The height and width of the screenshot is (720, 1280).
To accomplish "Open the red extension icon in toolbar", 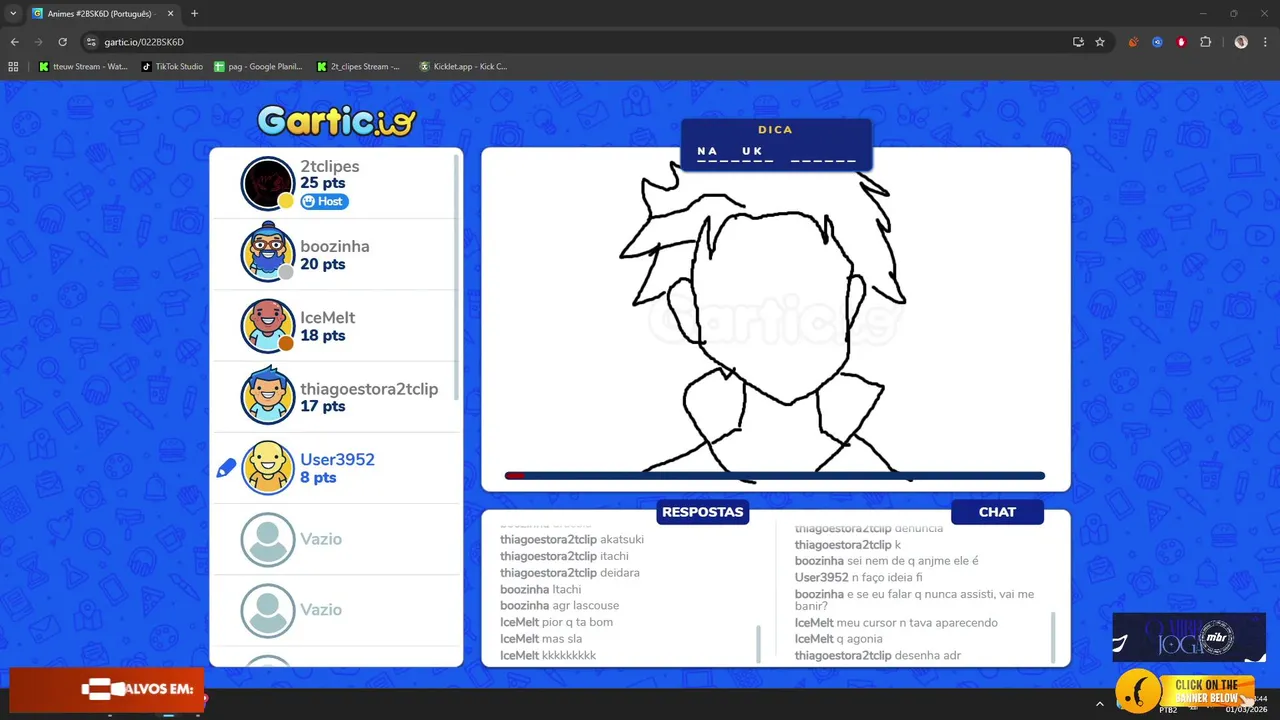I will point(1181,42).
